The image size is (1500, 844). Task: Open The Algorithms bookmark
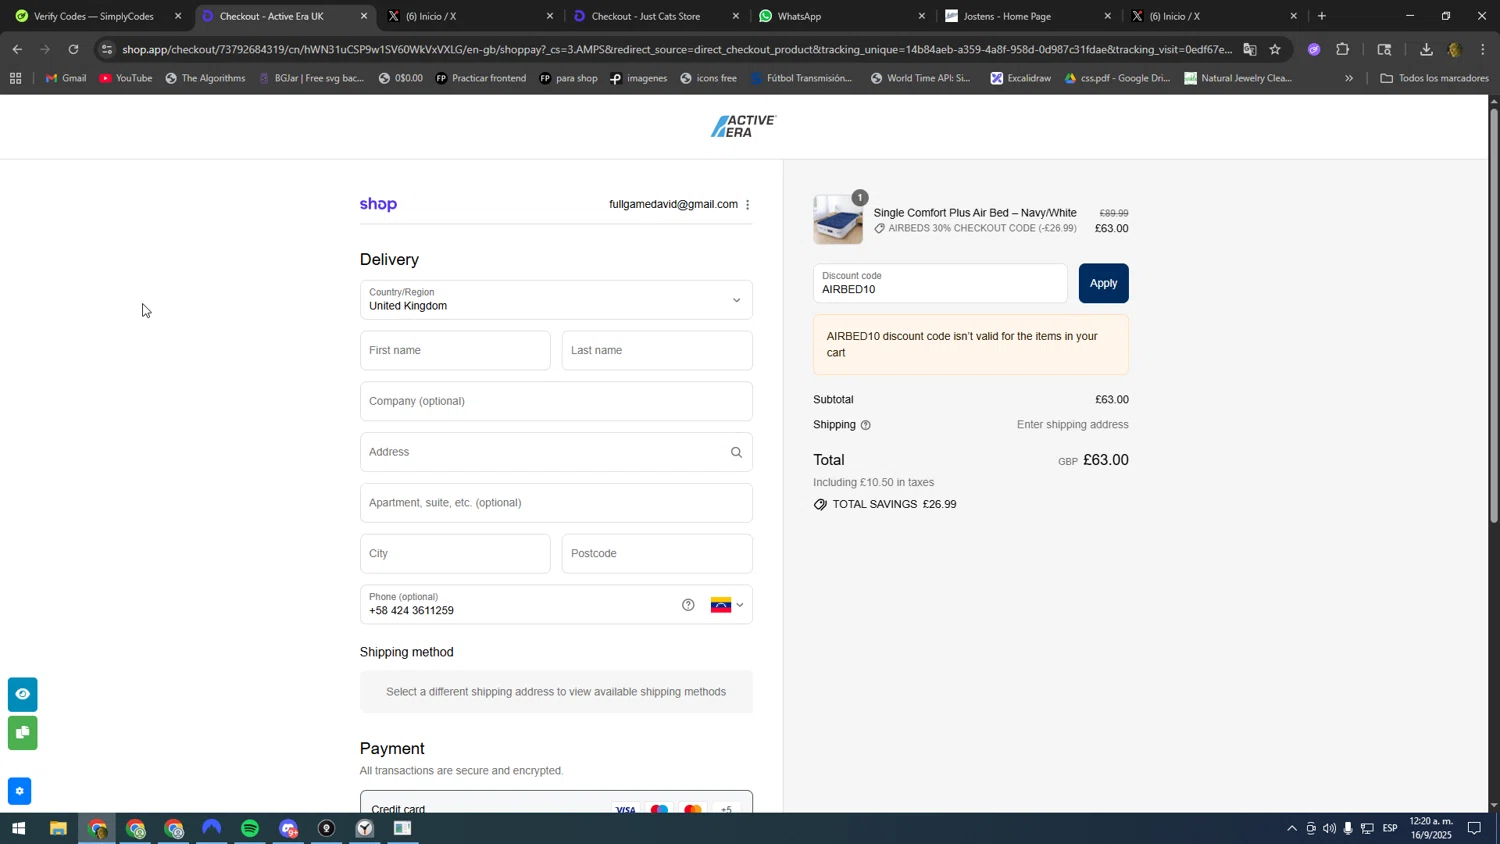click(205, 78)
